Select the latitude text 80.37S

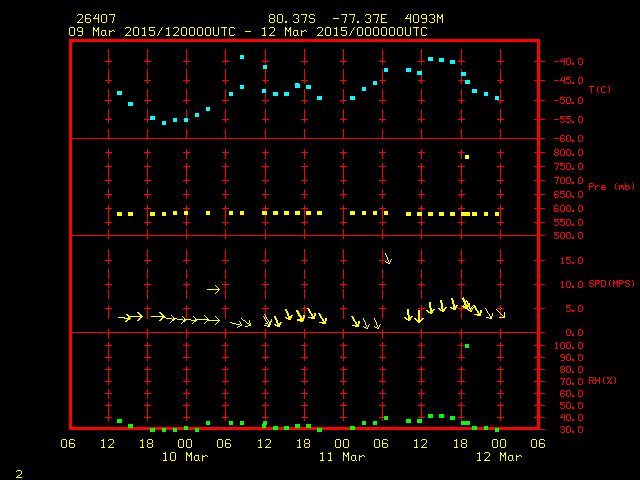coord(292,19)
